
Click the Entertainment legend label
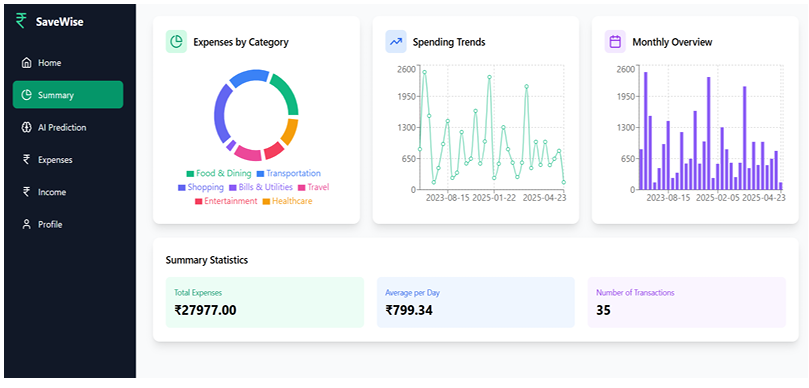click(230, 201)
